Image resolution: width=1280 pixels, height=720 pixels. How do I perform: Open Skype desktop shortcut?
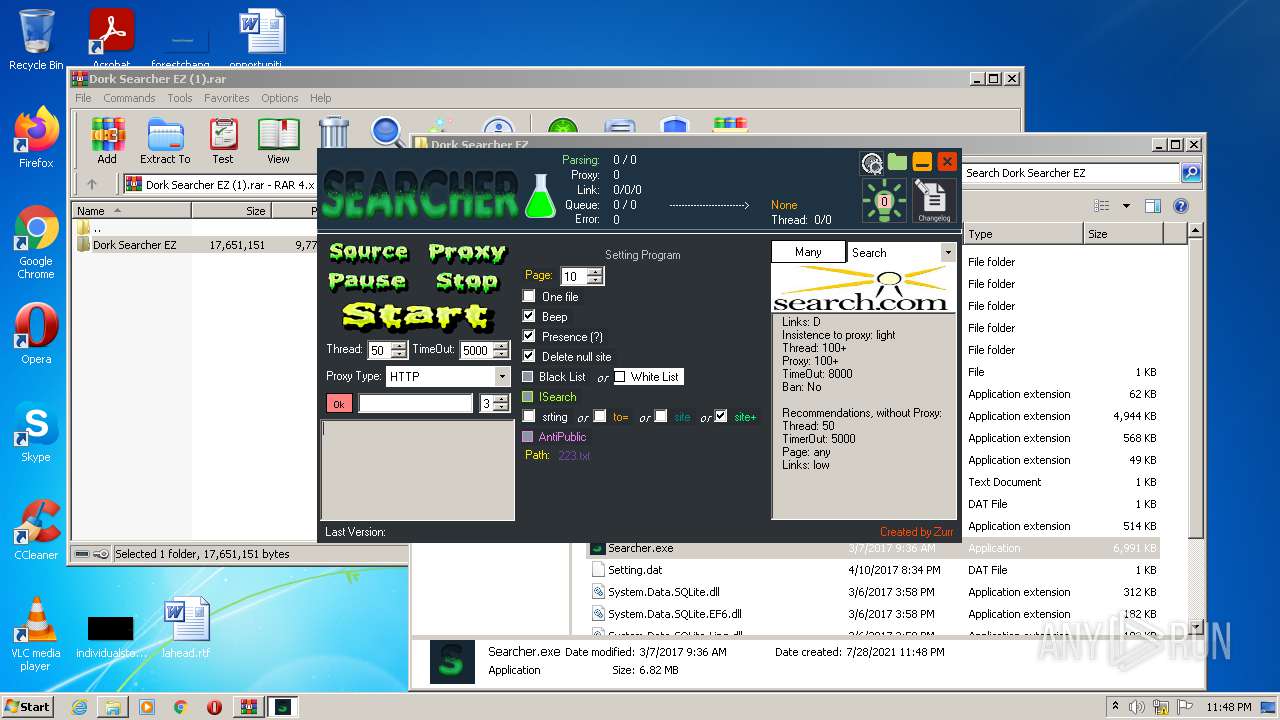tap(36, 433)
